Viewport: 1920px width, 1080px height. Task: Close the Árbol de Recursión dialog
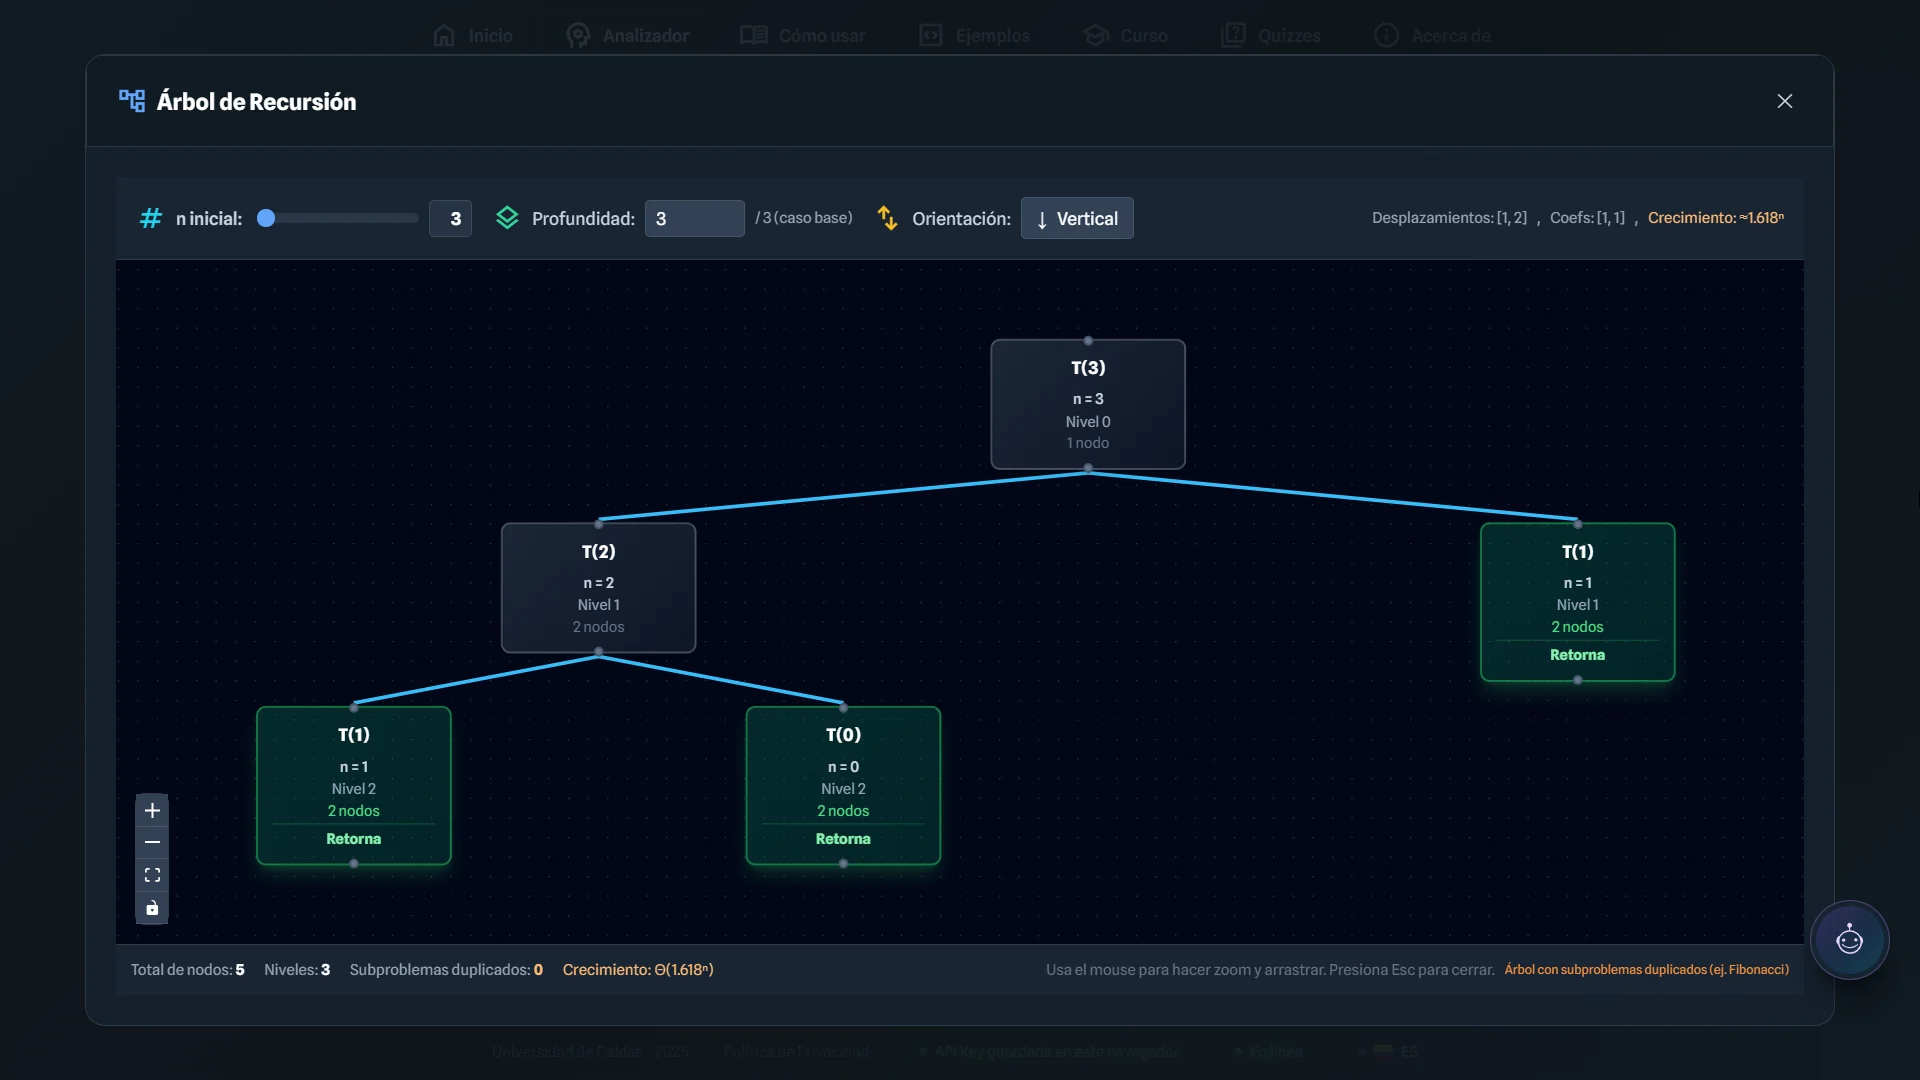click(x=1784, y=101)
